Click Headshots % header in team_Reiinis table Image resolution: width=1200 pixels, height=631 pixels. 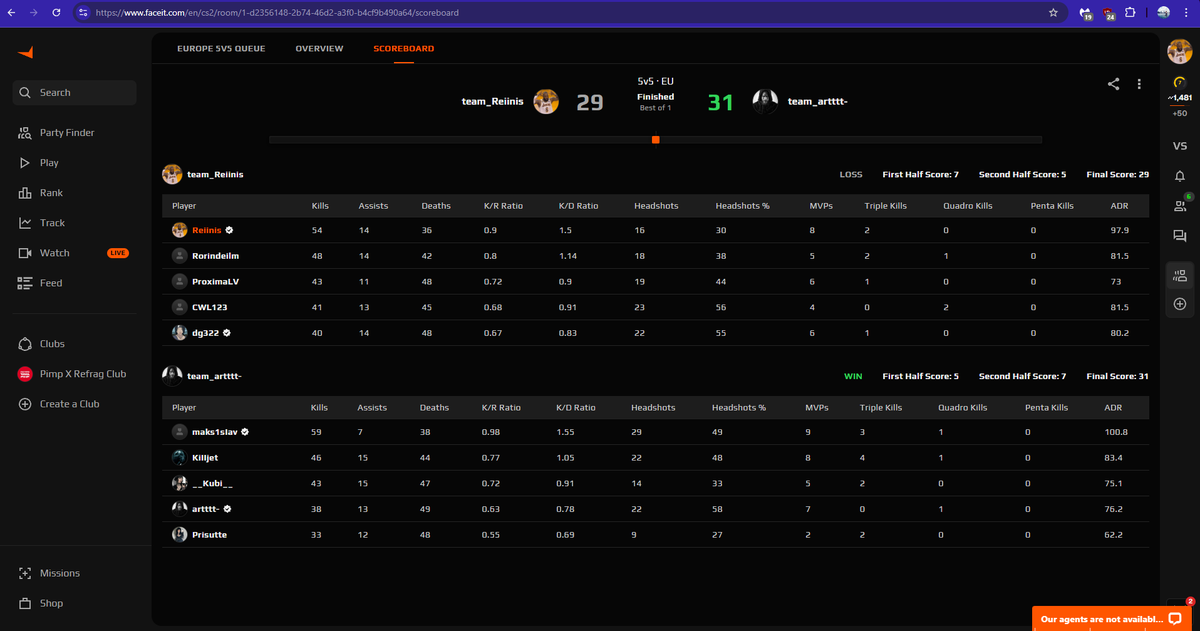click(x=742, y=206)
